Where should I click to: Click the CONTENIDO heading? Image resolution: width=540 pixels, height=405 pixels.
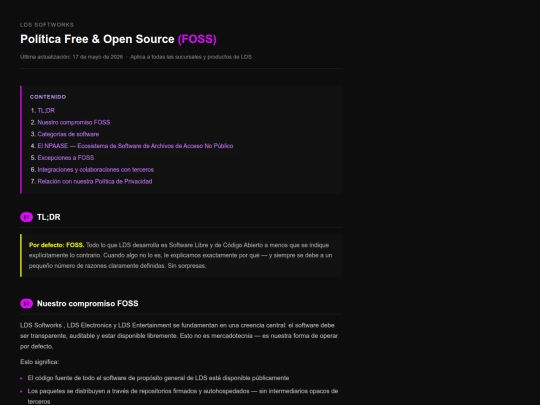[48, 97]
